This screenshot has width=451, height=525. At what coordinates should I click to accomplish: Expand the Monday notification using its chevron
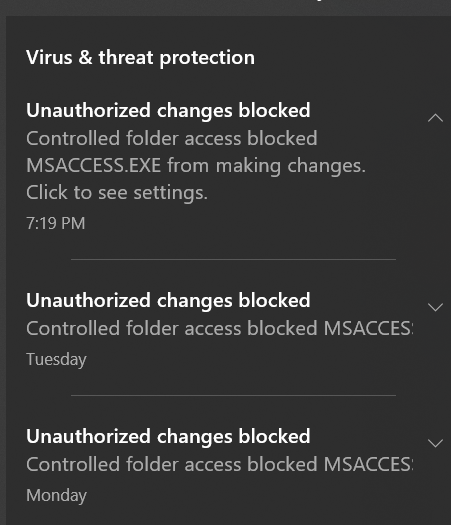[435, 443]
